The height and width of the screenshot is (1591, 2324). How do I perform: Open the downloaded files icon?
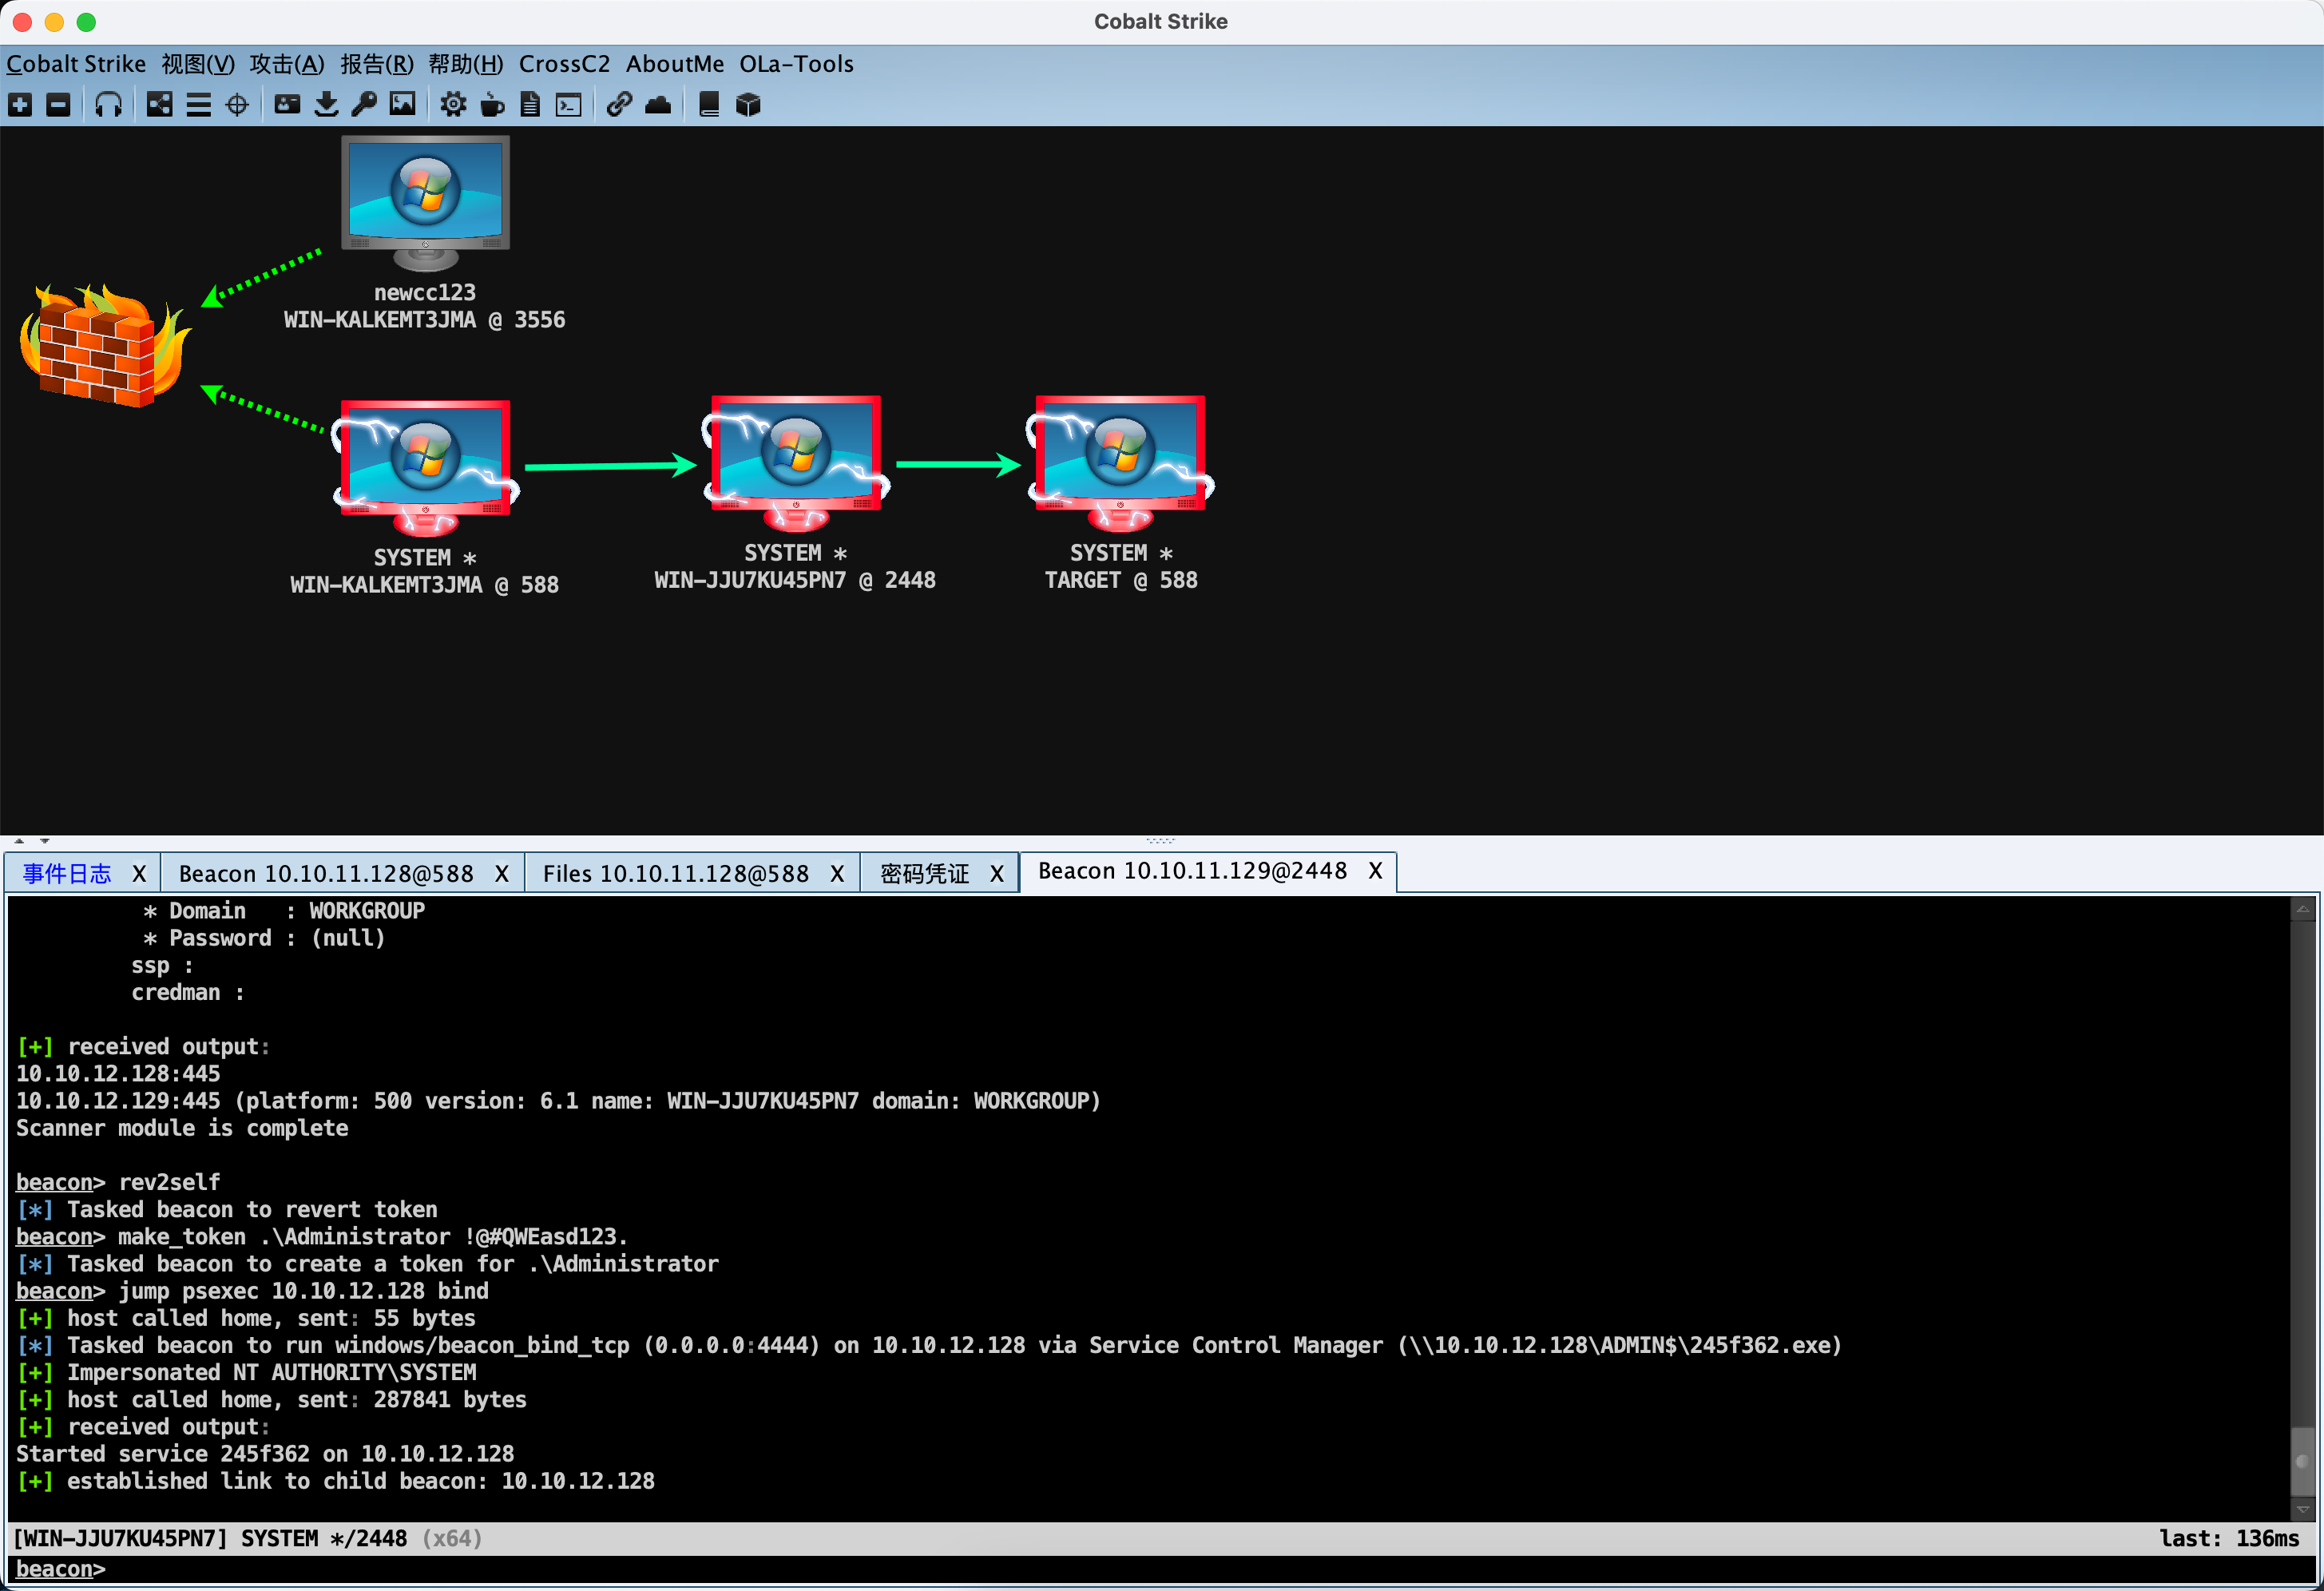pos(326,104)
